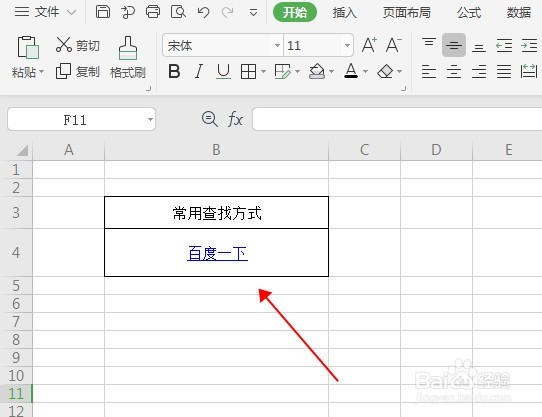Click the Select All corner triangle
The height and width of the screenshot is (417, 542).
coord(22,151)
